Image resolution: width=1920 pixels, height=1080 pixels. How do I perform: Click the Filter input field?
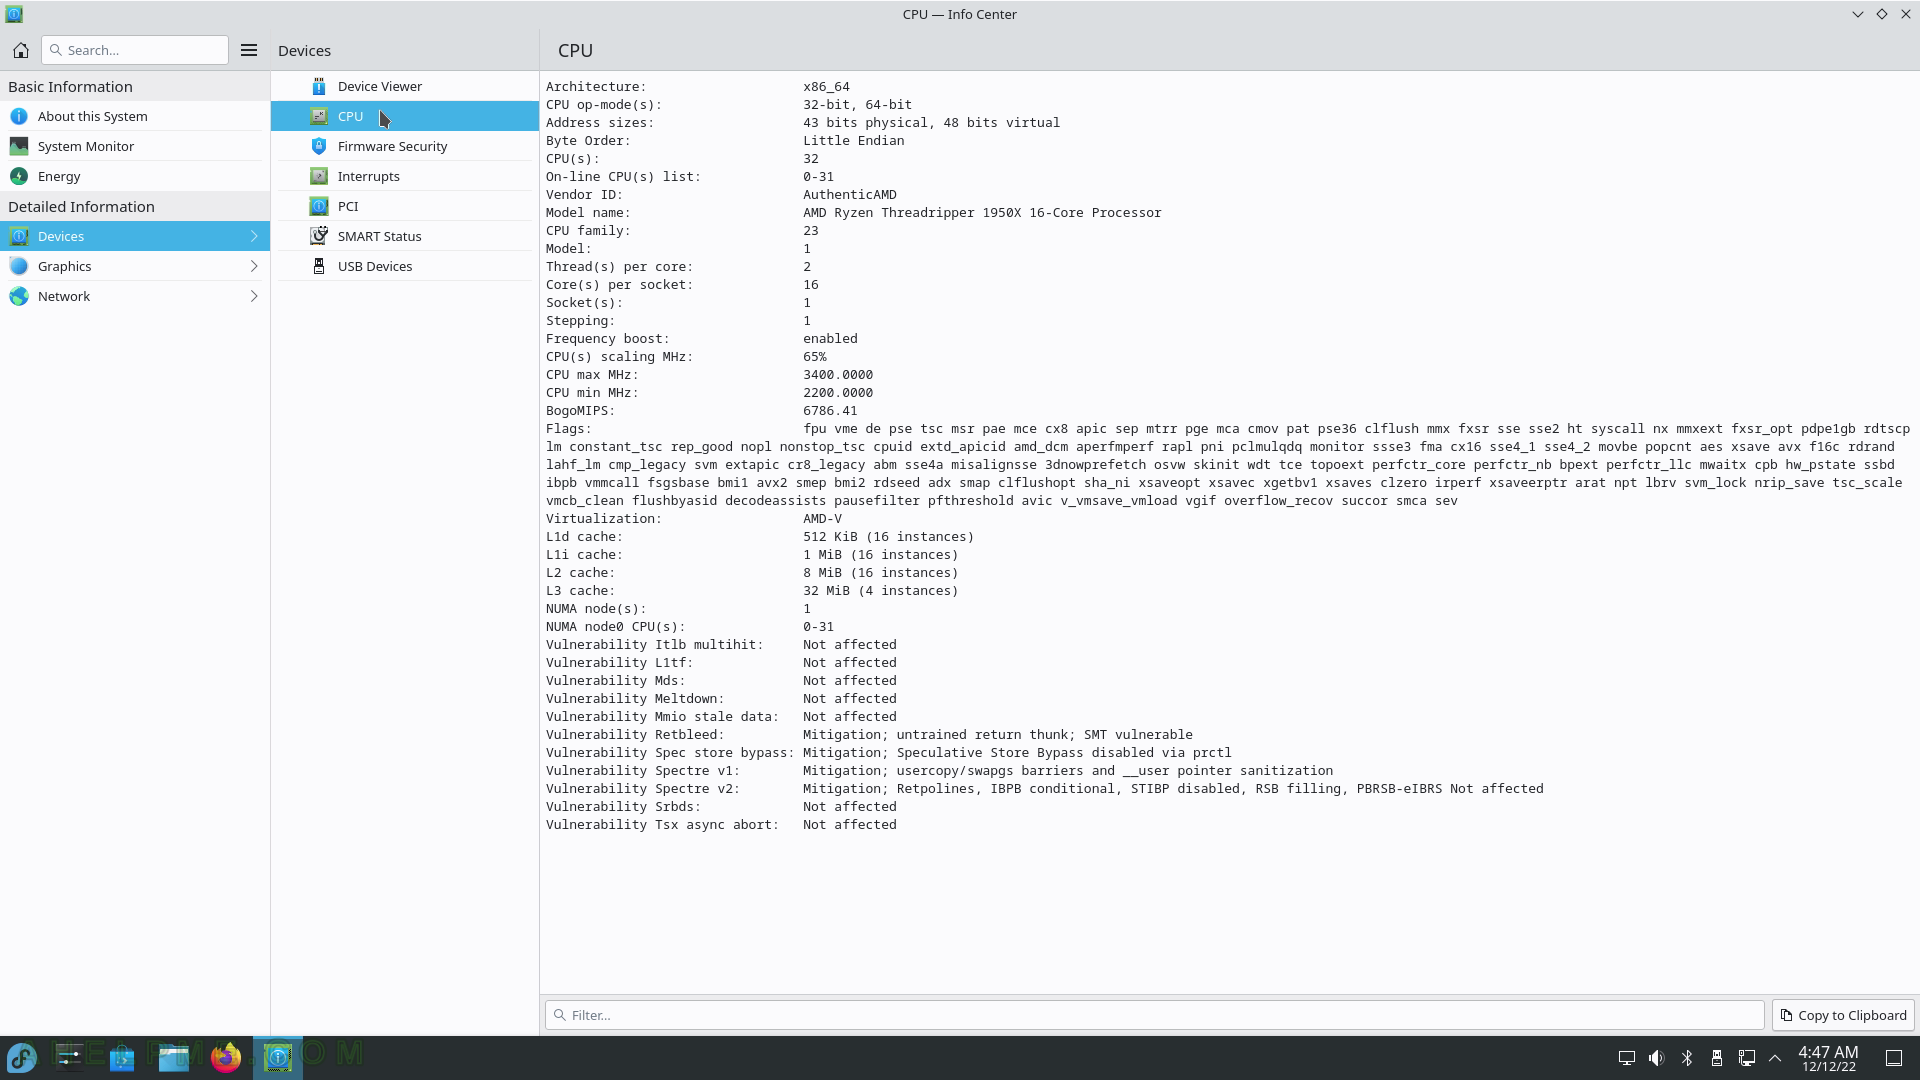tap(1155, 1015)
